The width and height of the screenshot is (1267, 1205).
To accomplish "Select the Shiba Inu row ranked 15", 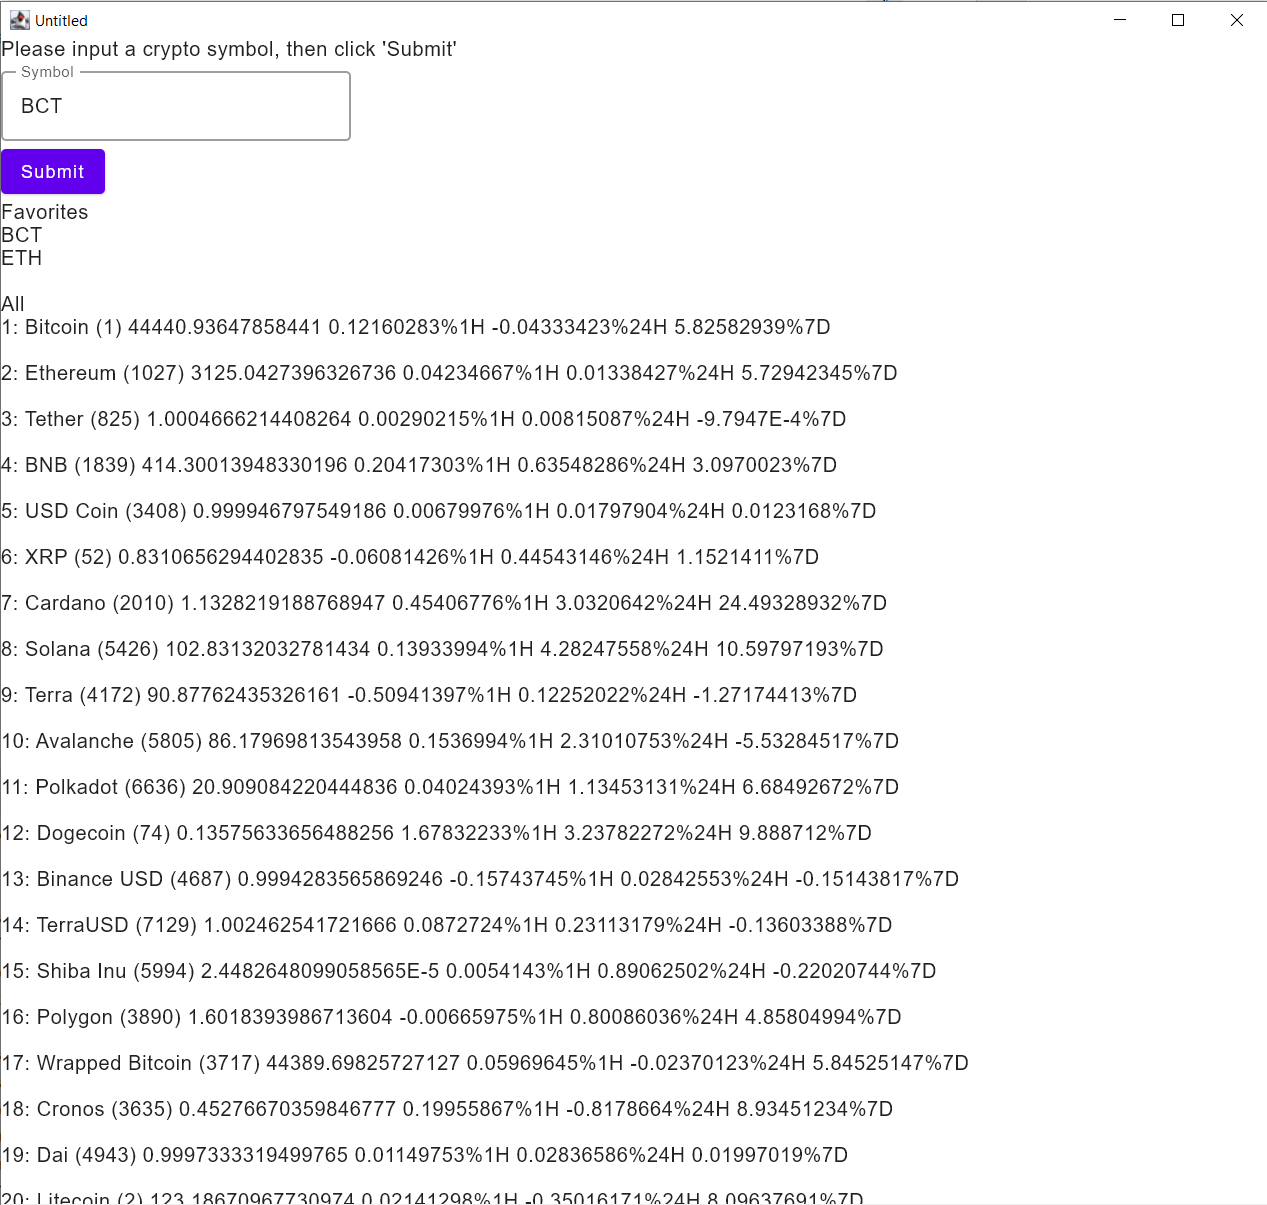I will 469,971.
